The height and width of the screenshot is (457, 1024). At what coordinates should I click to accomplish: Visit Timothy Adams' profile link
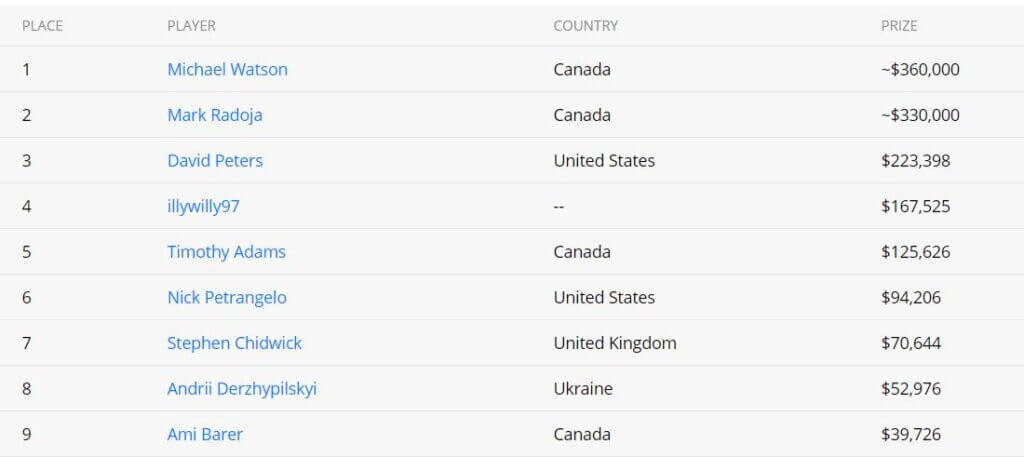pos(226,252)
